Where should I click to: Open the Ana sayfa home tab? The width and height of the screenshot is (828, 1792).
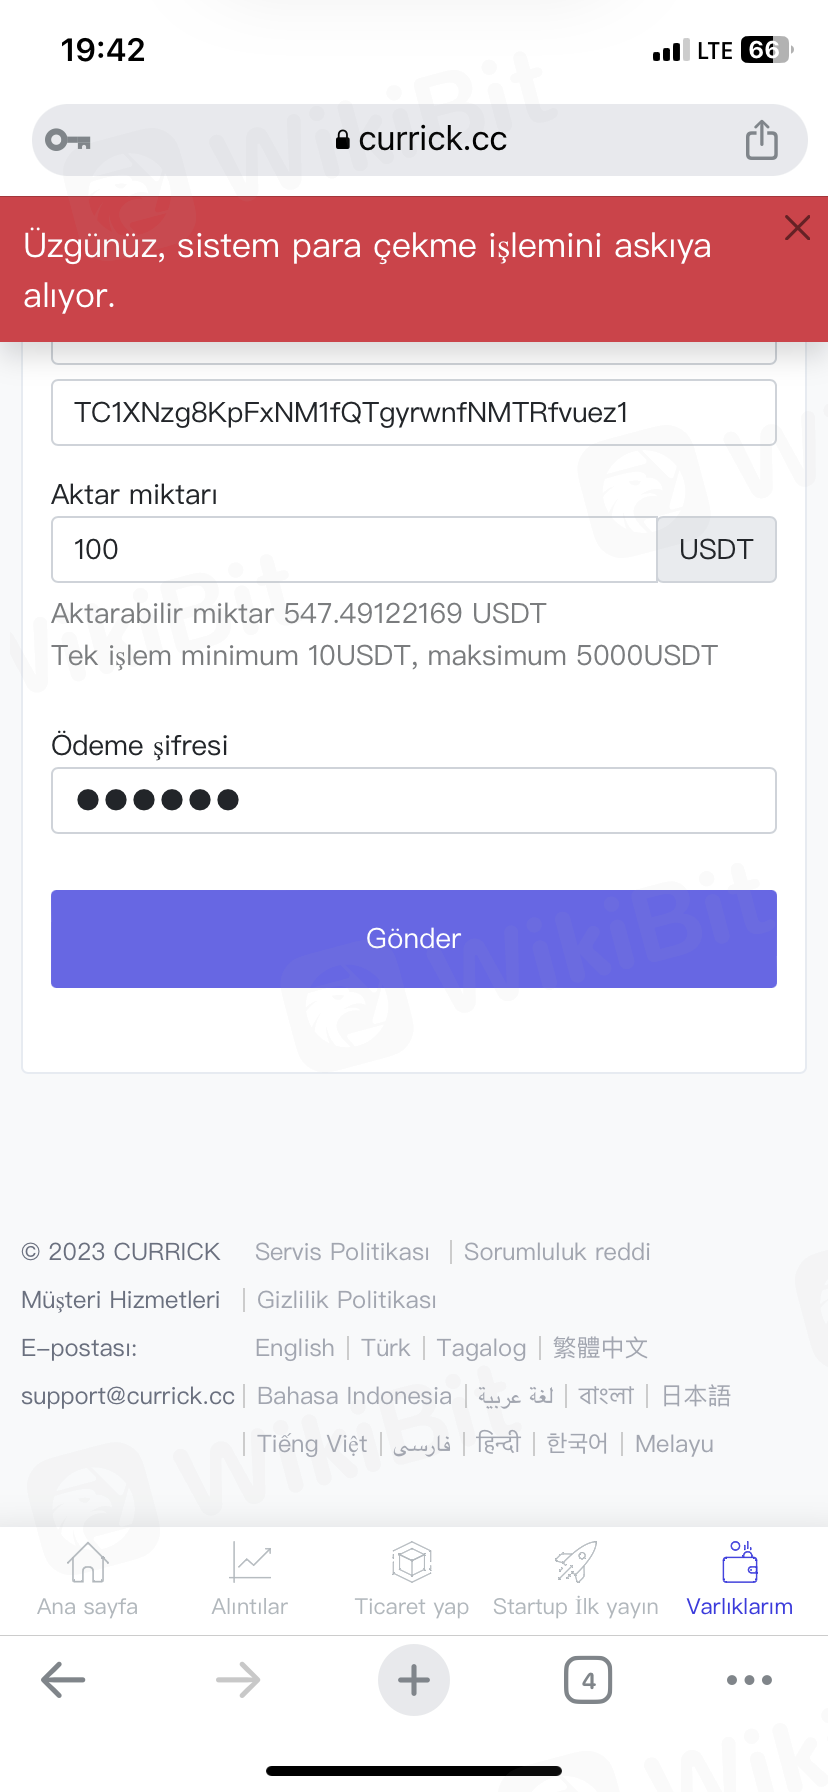tap(88, 1578)
